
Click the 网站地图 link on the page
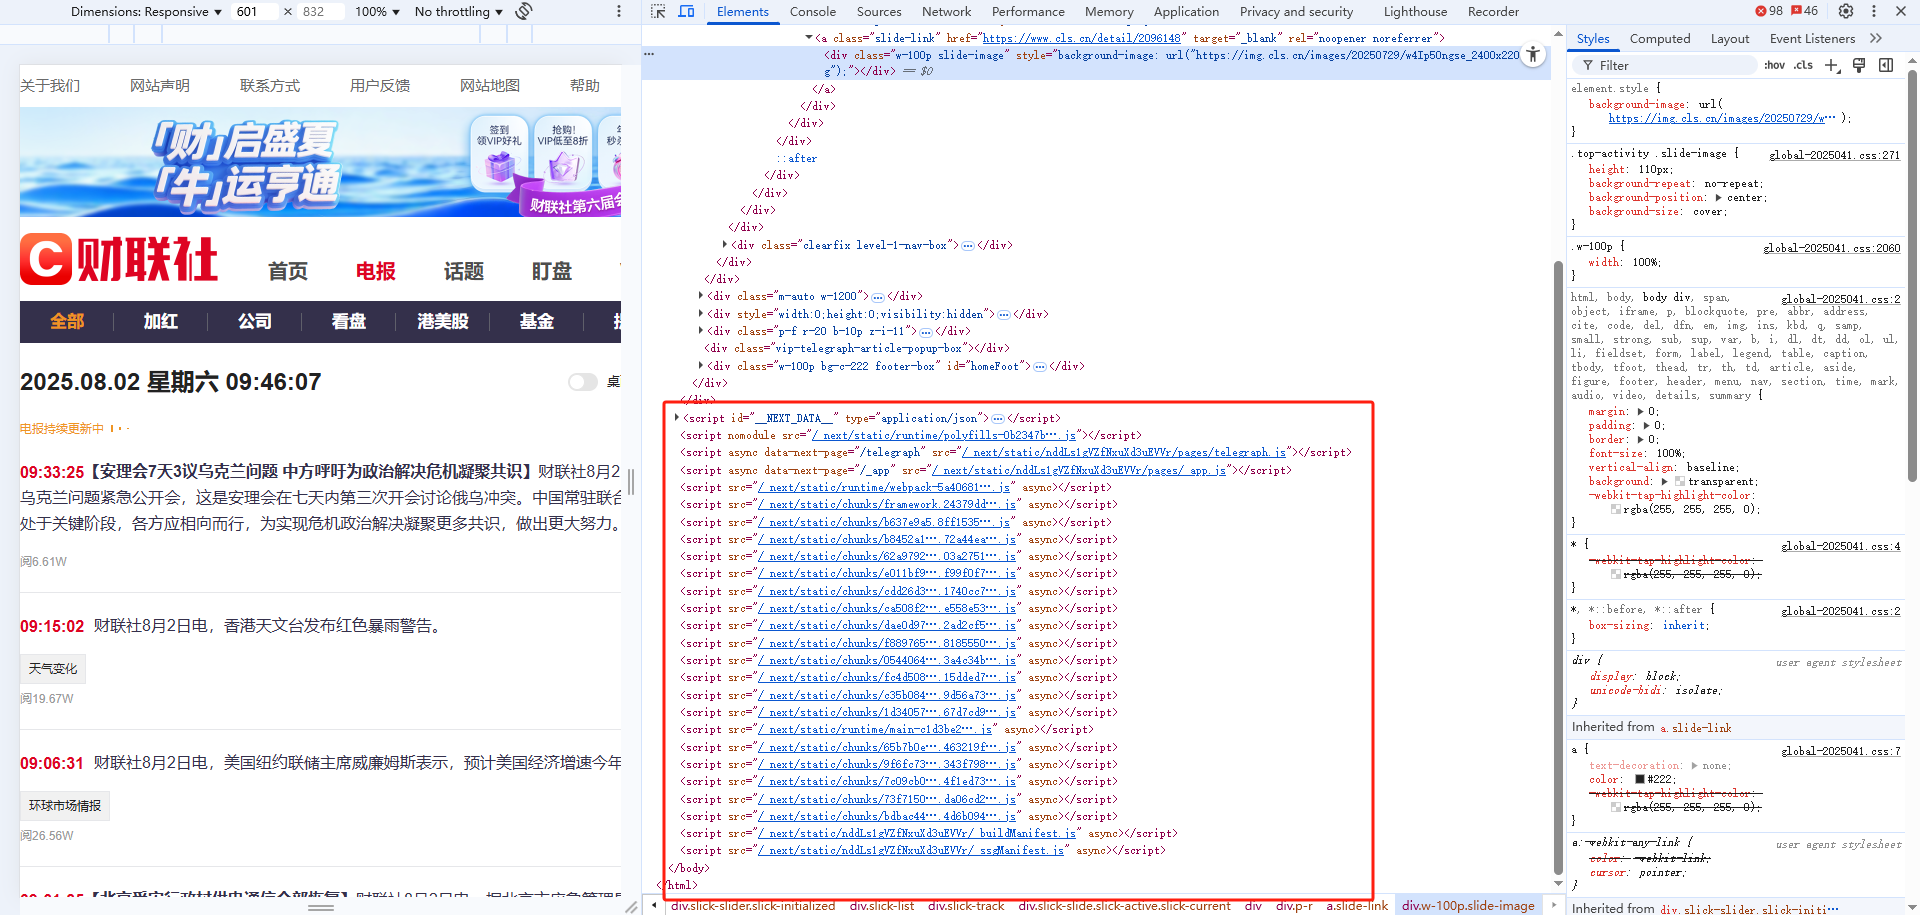490,86
